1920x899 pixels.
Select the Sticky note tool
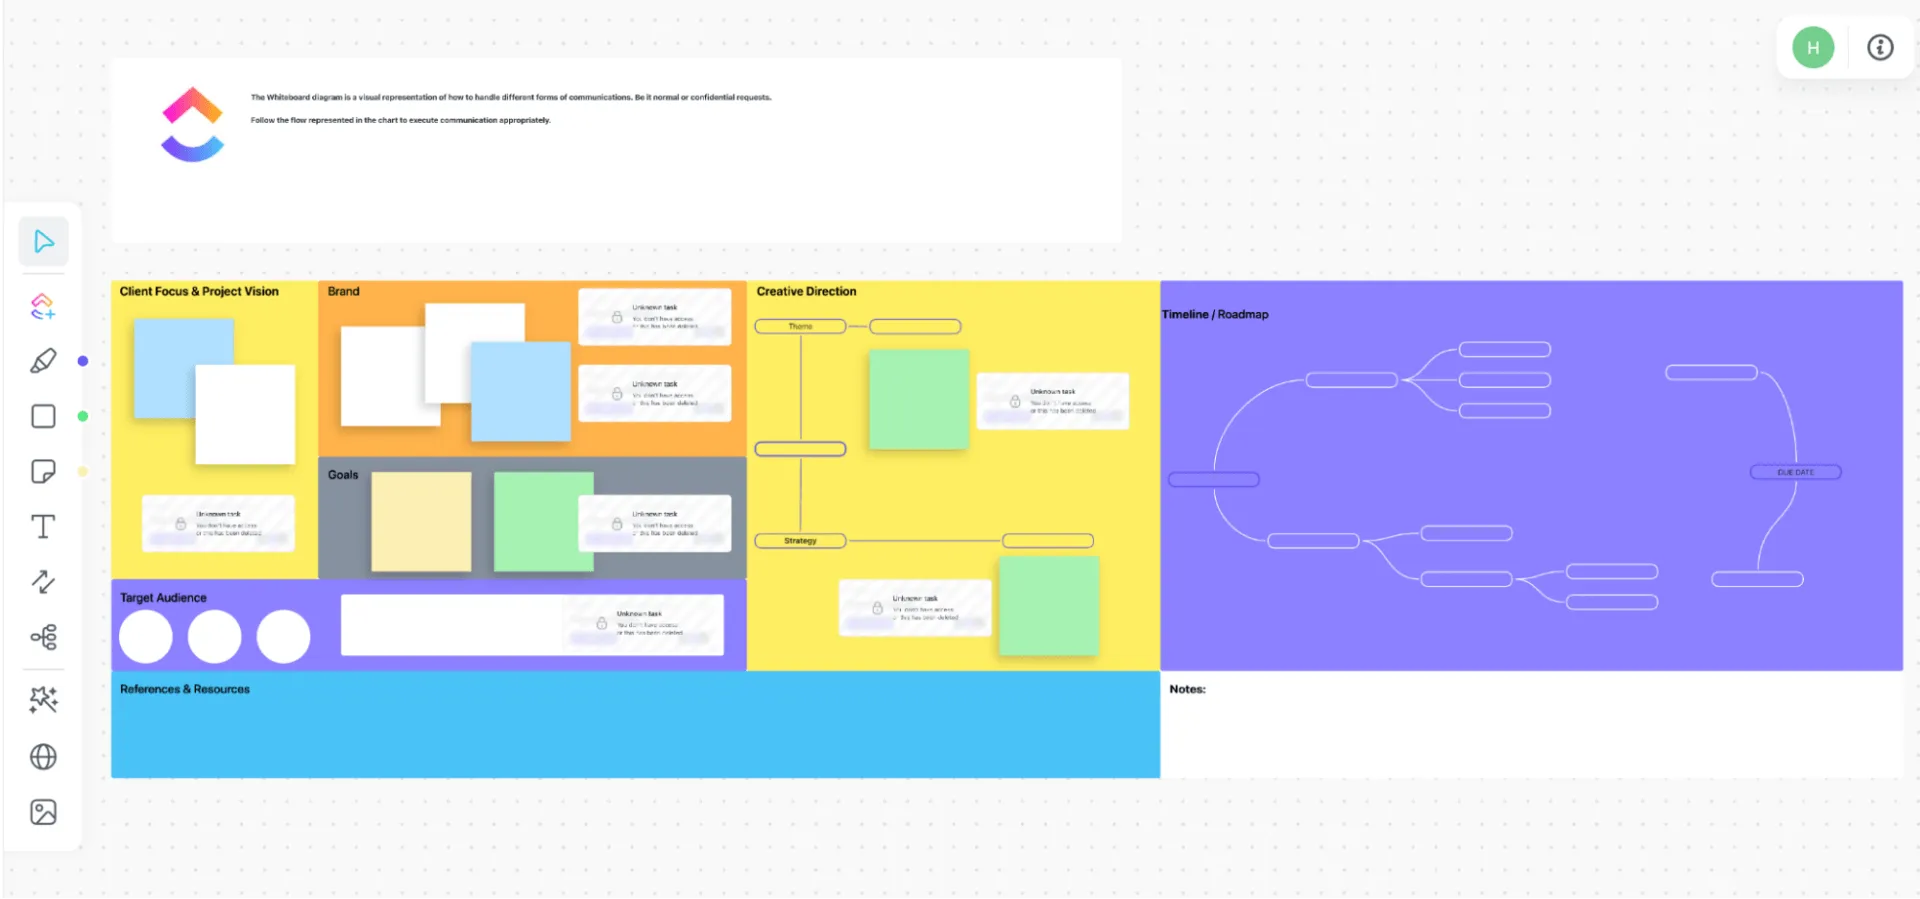43,471
